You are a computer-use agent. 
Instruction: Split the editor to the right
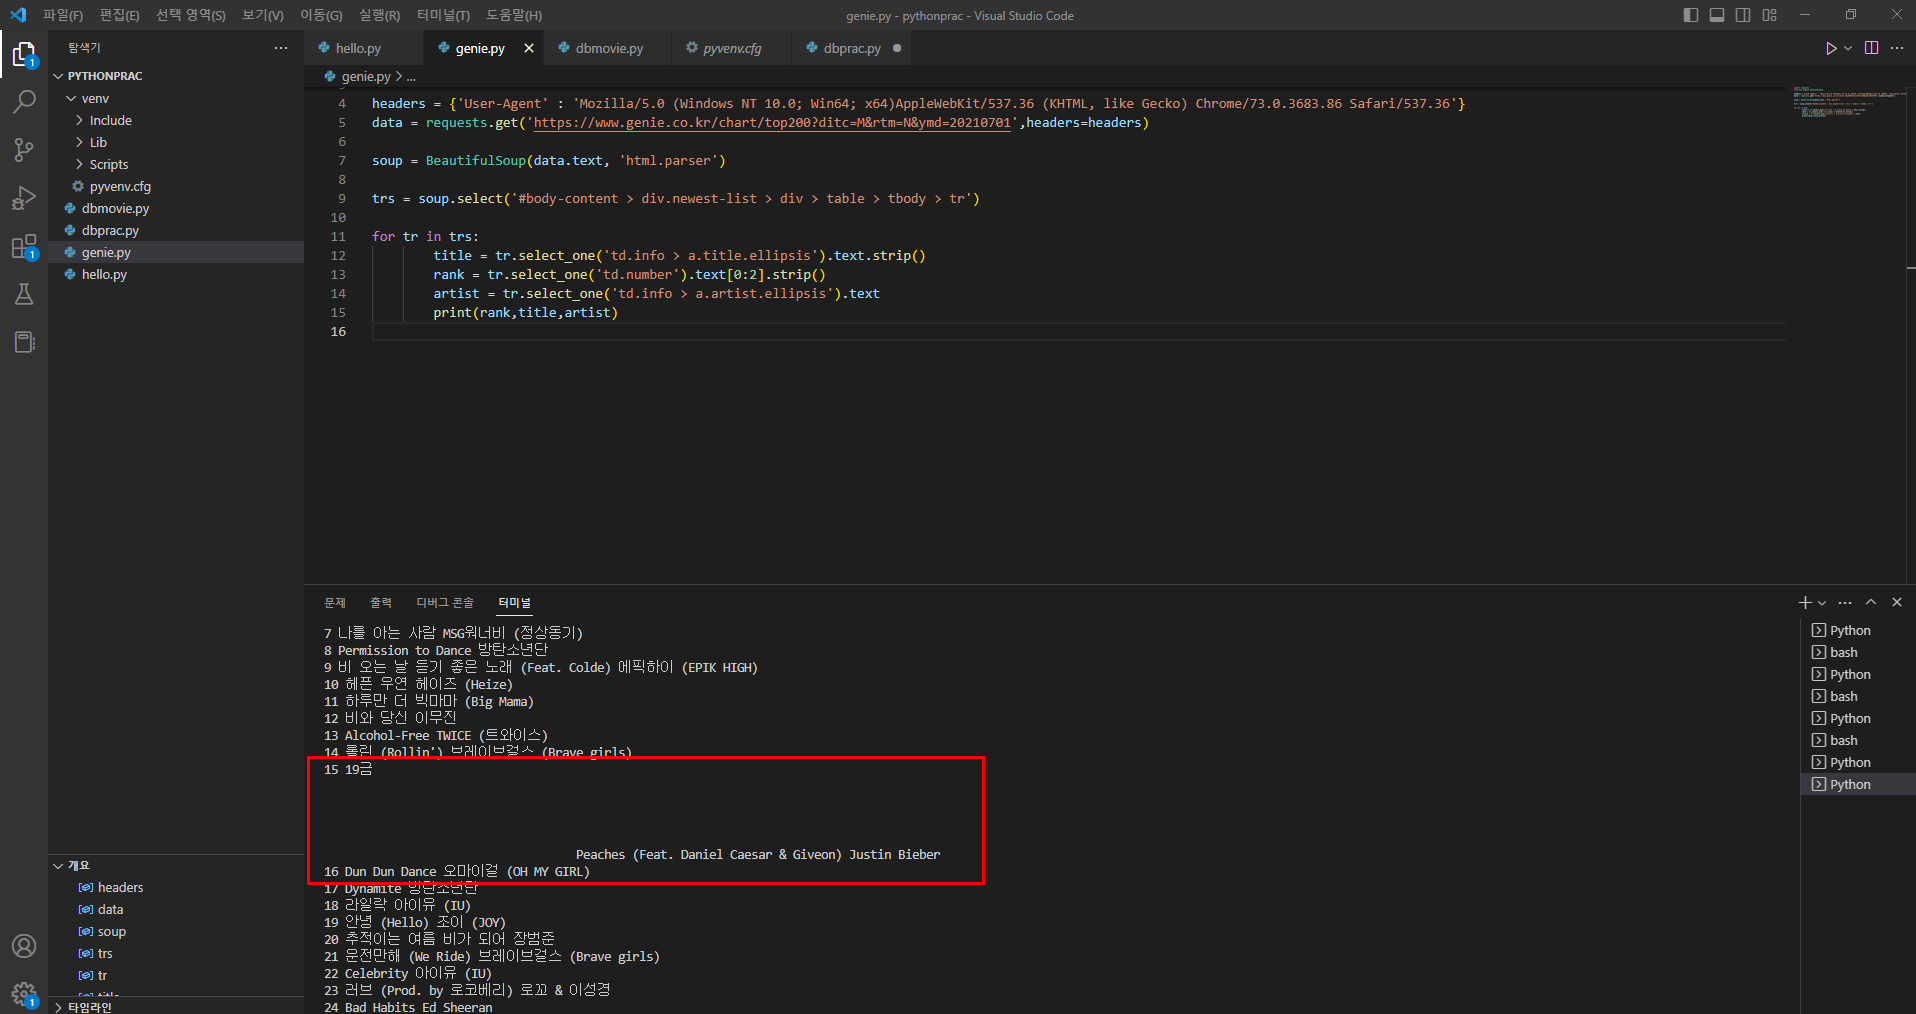(x=1871, y=48)
